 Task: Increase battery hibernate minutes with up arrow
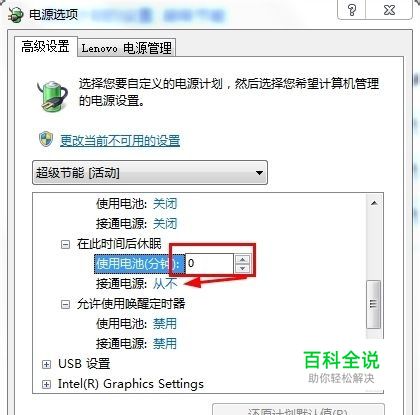click(243, 259)
